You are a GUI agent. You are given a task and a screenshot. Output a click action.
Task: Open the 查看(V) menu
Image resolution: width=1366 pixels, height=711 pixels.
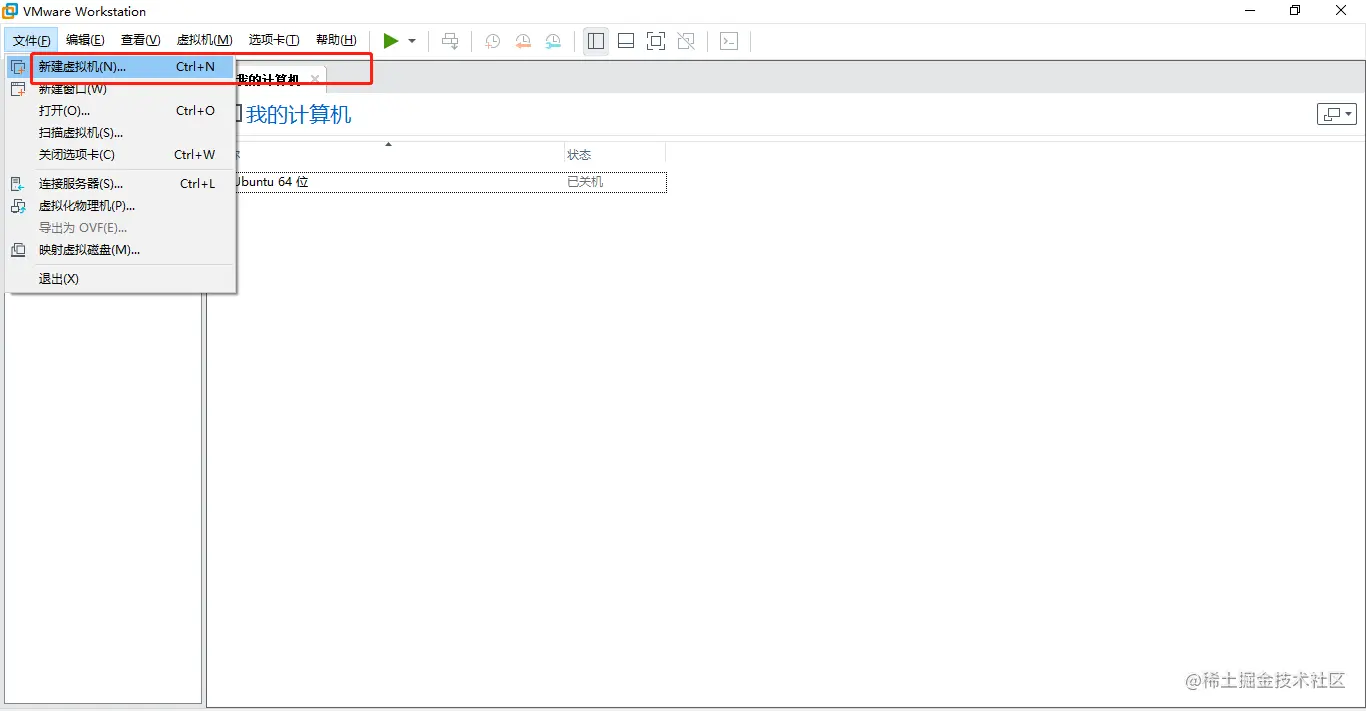pos(141,40)
